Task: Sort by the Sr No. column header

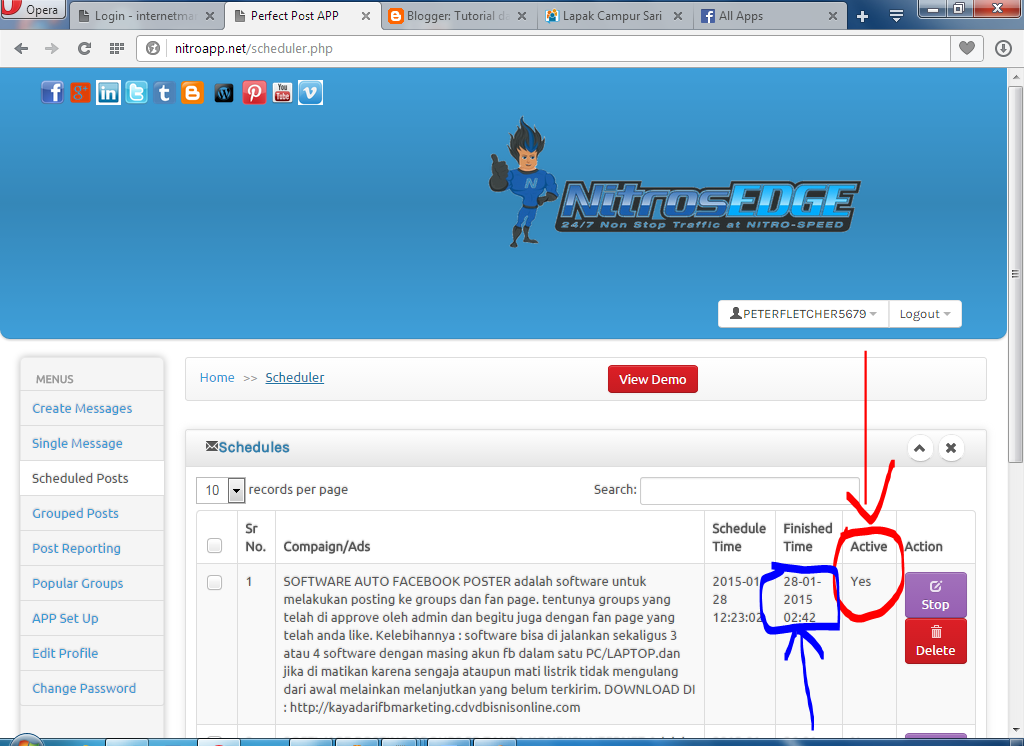Action: 256,537
